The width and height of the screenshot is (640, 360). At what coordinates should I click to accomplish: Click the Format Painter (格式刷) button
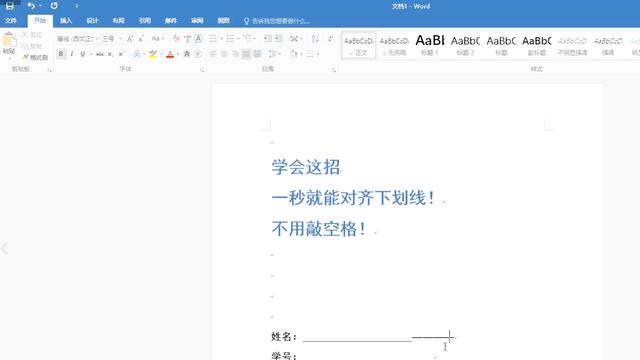point(36,57)
